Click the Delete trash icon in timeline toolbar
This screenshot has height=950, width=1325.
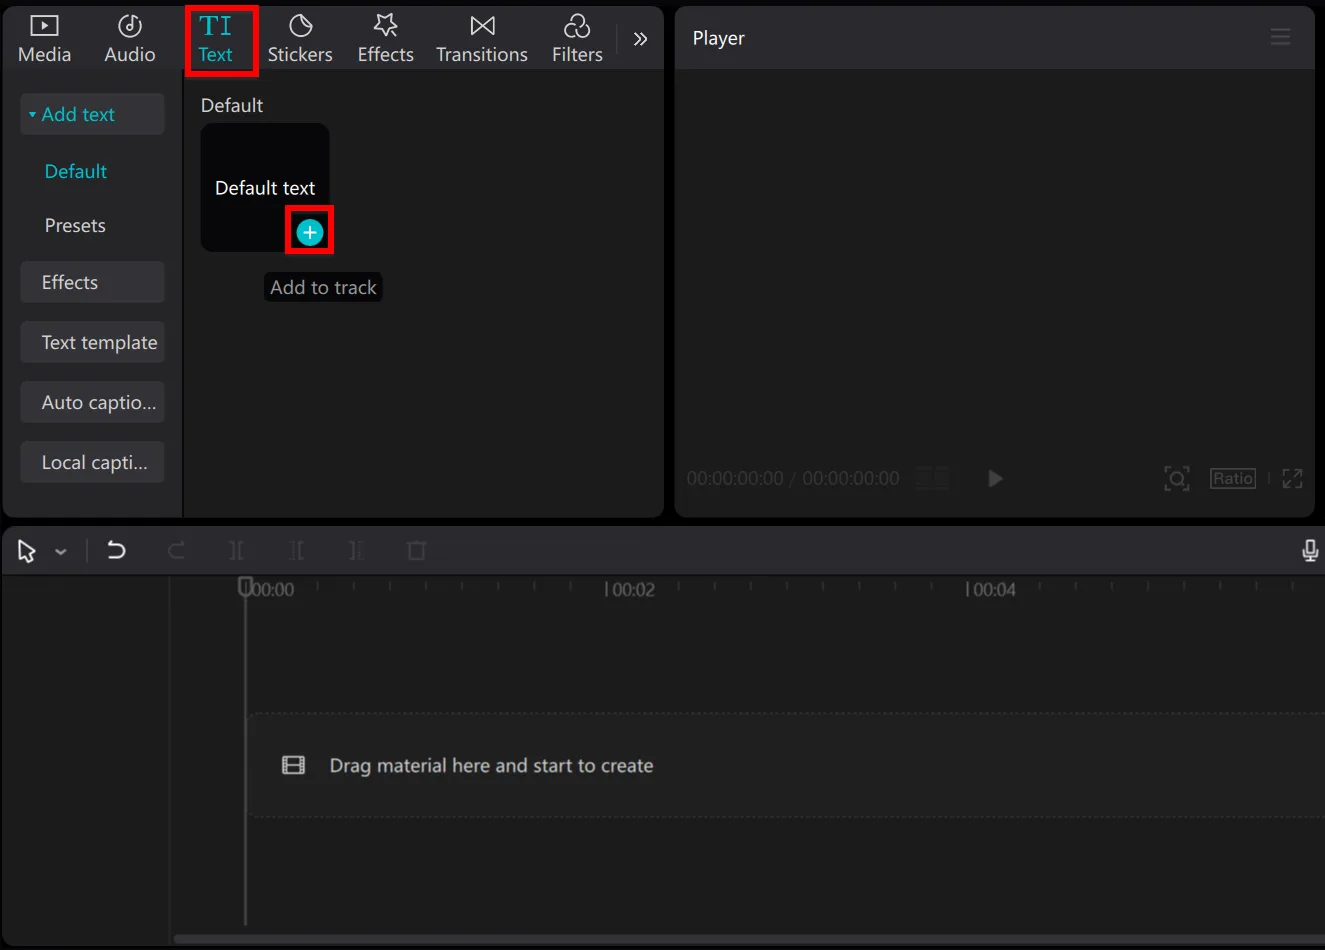coord(417,550)
